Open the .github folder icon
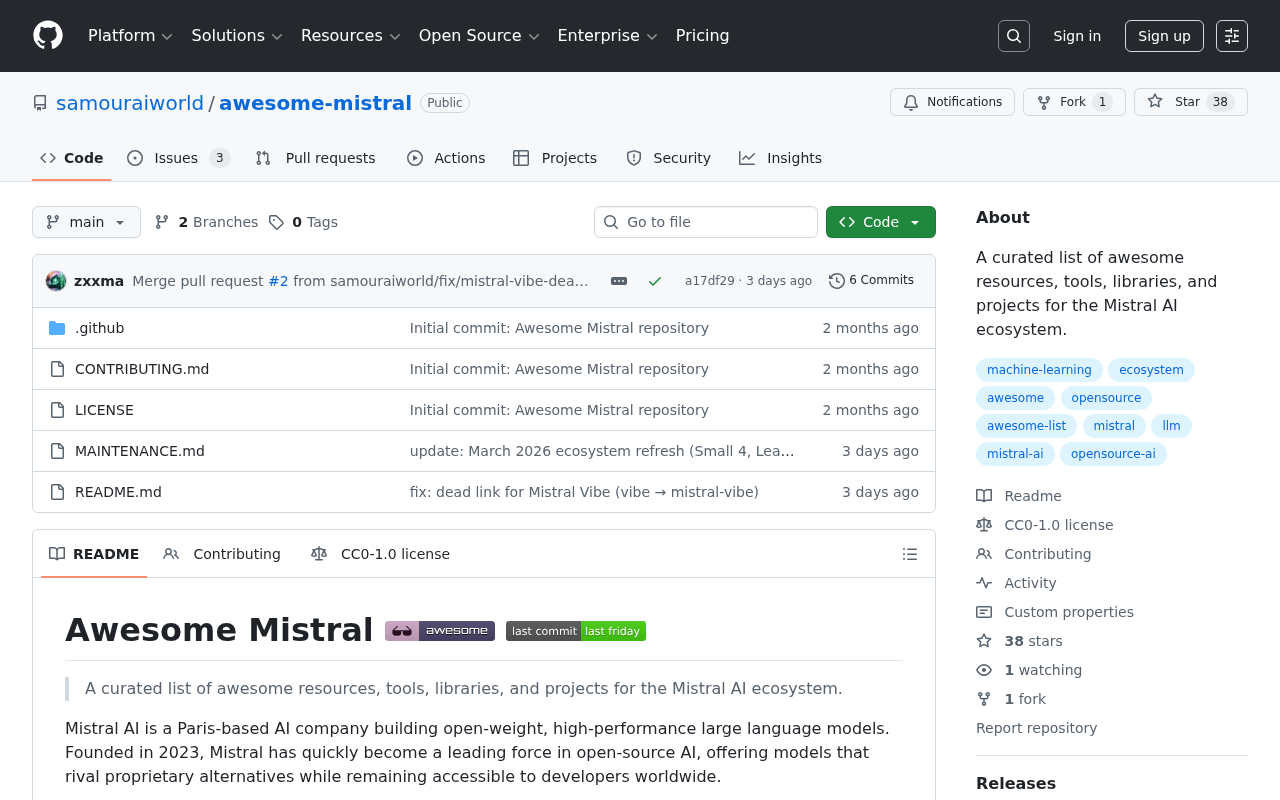This screenshot has height=800, width=1280. 57,327
